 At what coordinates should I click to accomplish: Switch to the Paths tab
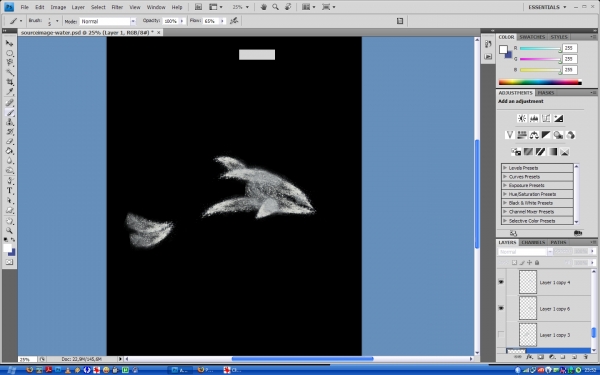tap(558, 243)
